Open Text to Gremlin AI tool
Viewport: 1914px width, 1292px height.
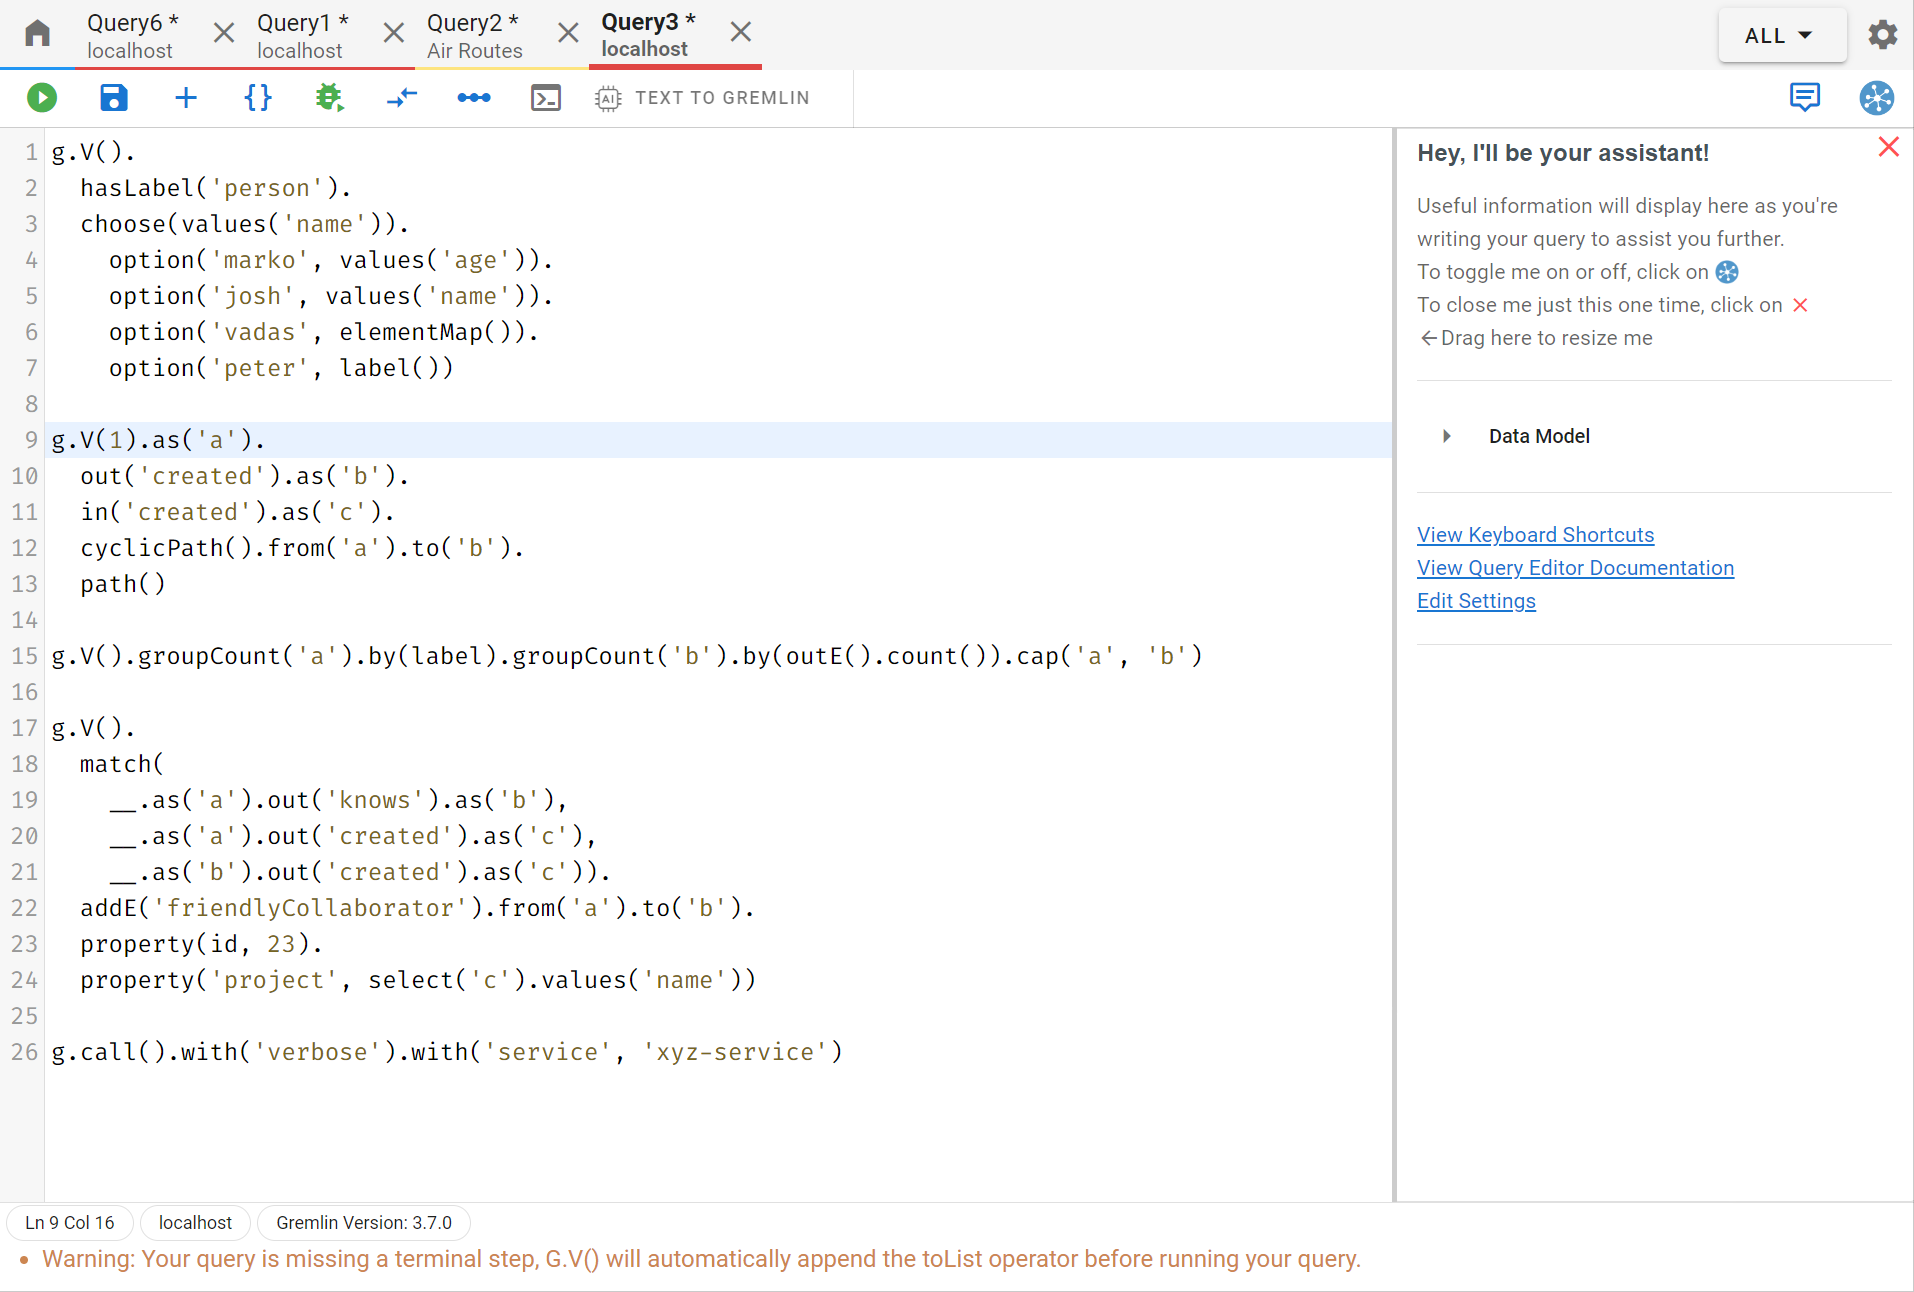coord(702,98)
